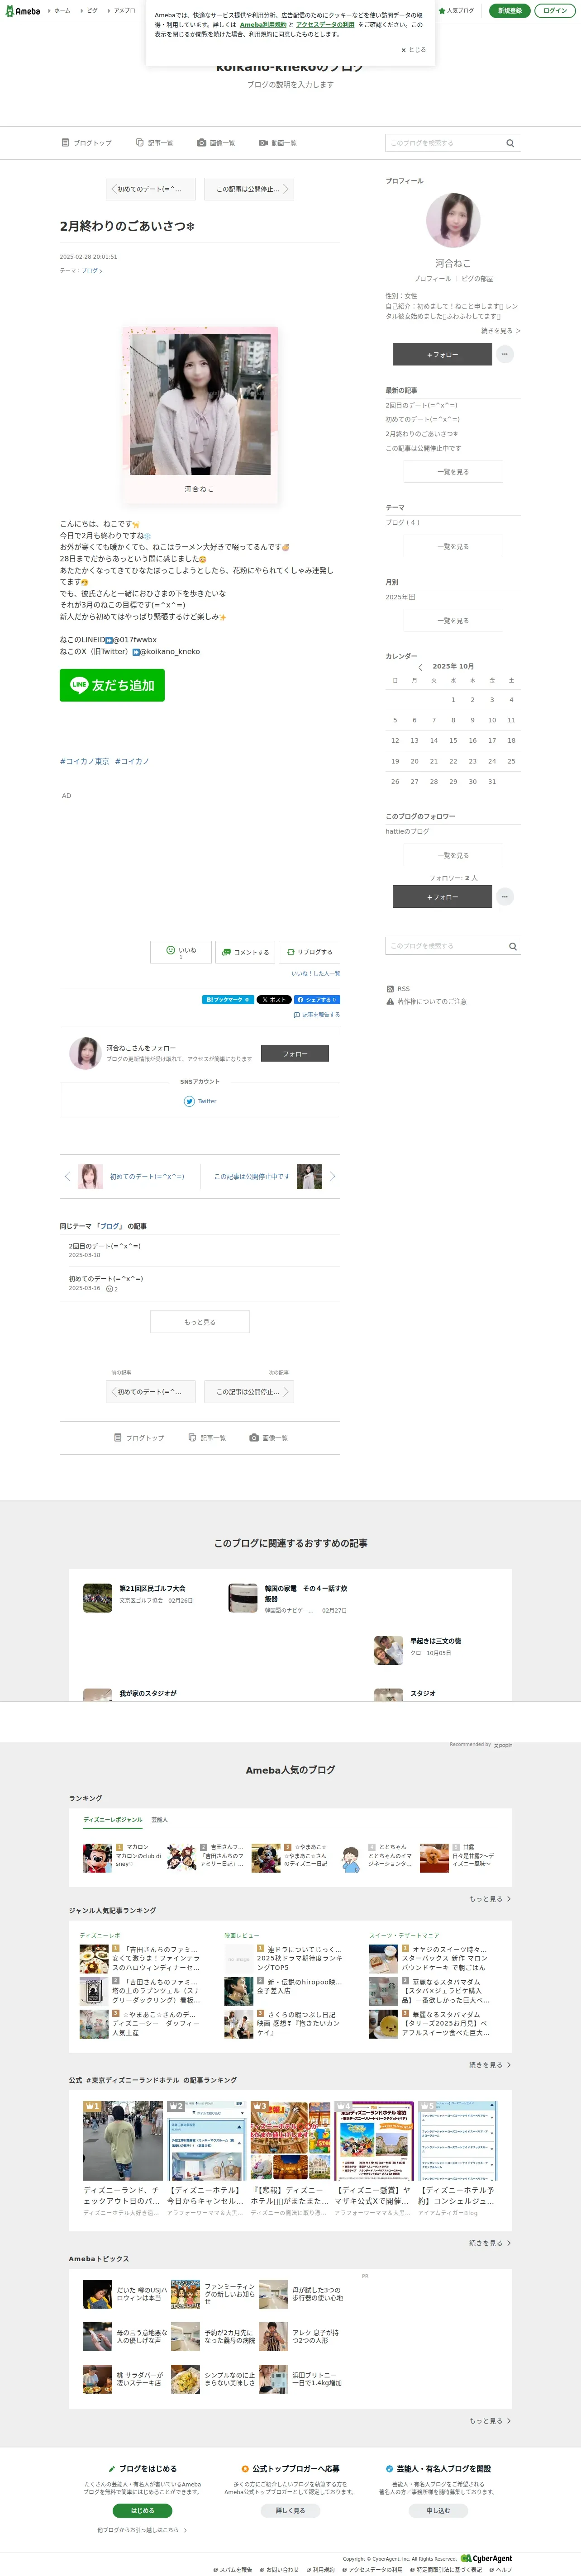Click the コメントする button
This screenshot has width=581, height=2576.
click(245, 952)
